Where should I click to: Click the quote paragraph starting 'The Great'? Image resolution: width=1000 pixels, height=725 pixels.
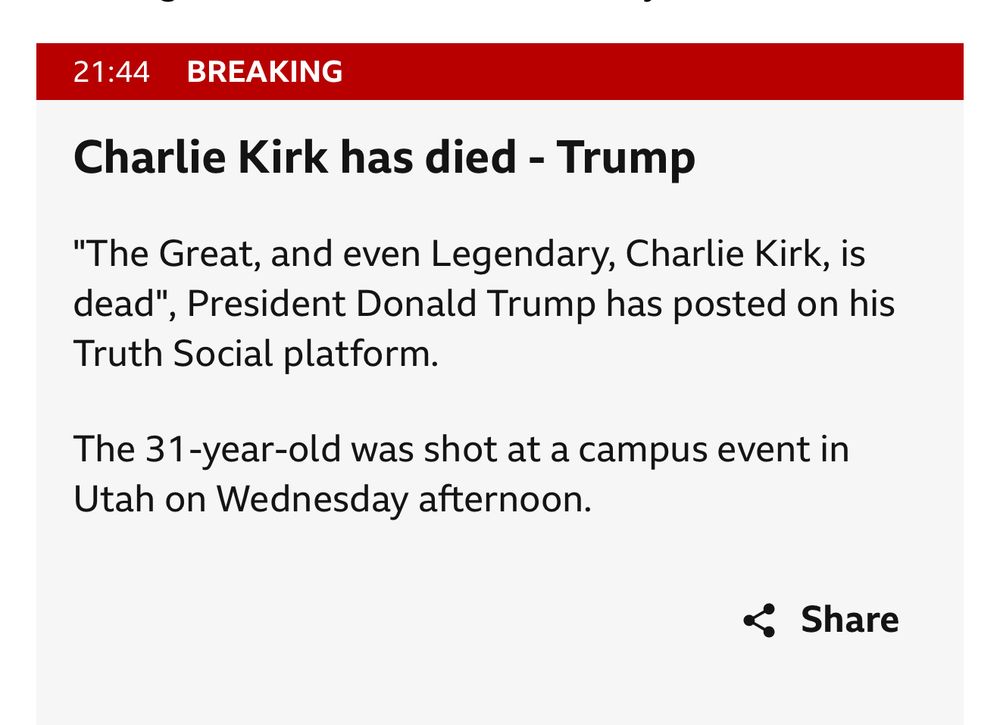483,304
